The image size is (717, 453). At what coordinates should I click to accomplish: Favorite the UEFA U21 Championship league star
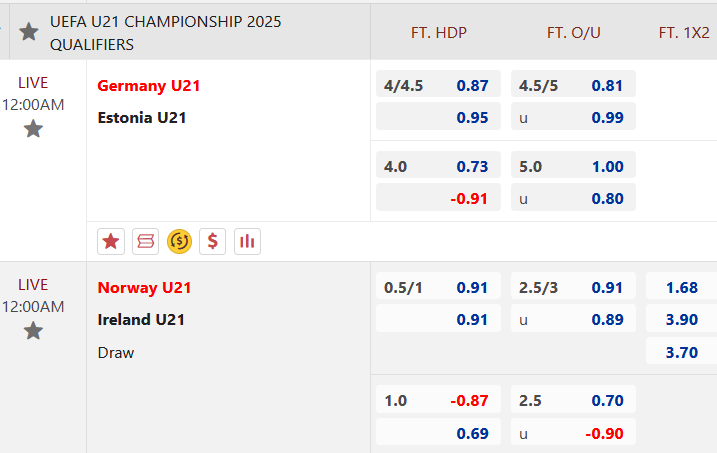pos(28,32)
